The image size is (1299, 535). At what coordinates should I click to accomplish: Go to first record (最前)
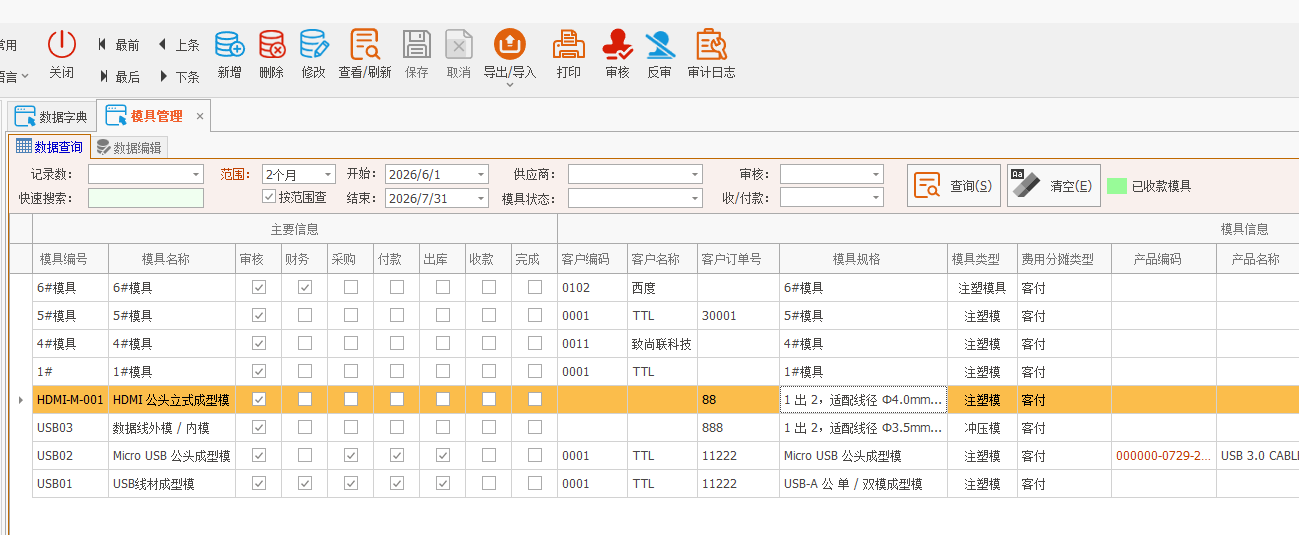point(118,45)
